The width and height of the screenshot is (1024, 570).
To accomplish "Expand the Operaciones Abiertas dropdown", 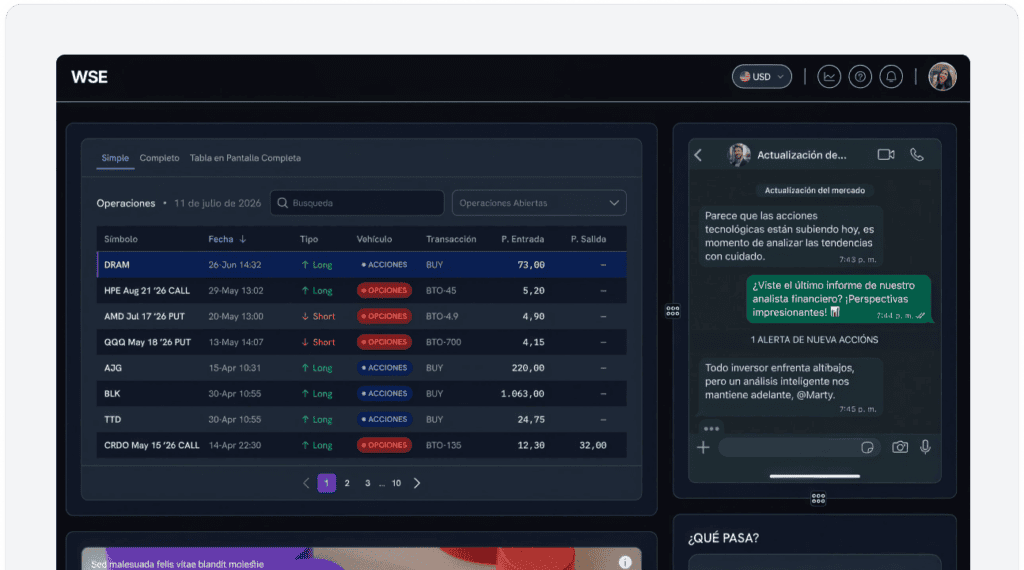I will pyautogui.click(x=539, y=203).
